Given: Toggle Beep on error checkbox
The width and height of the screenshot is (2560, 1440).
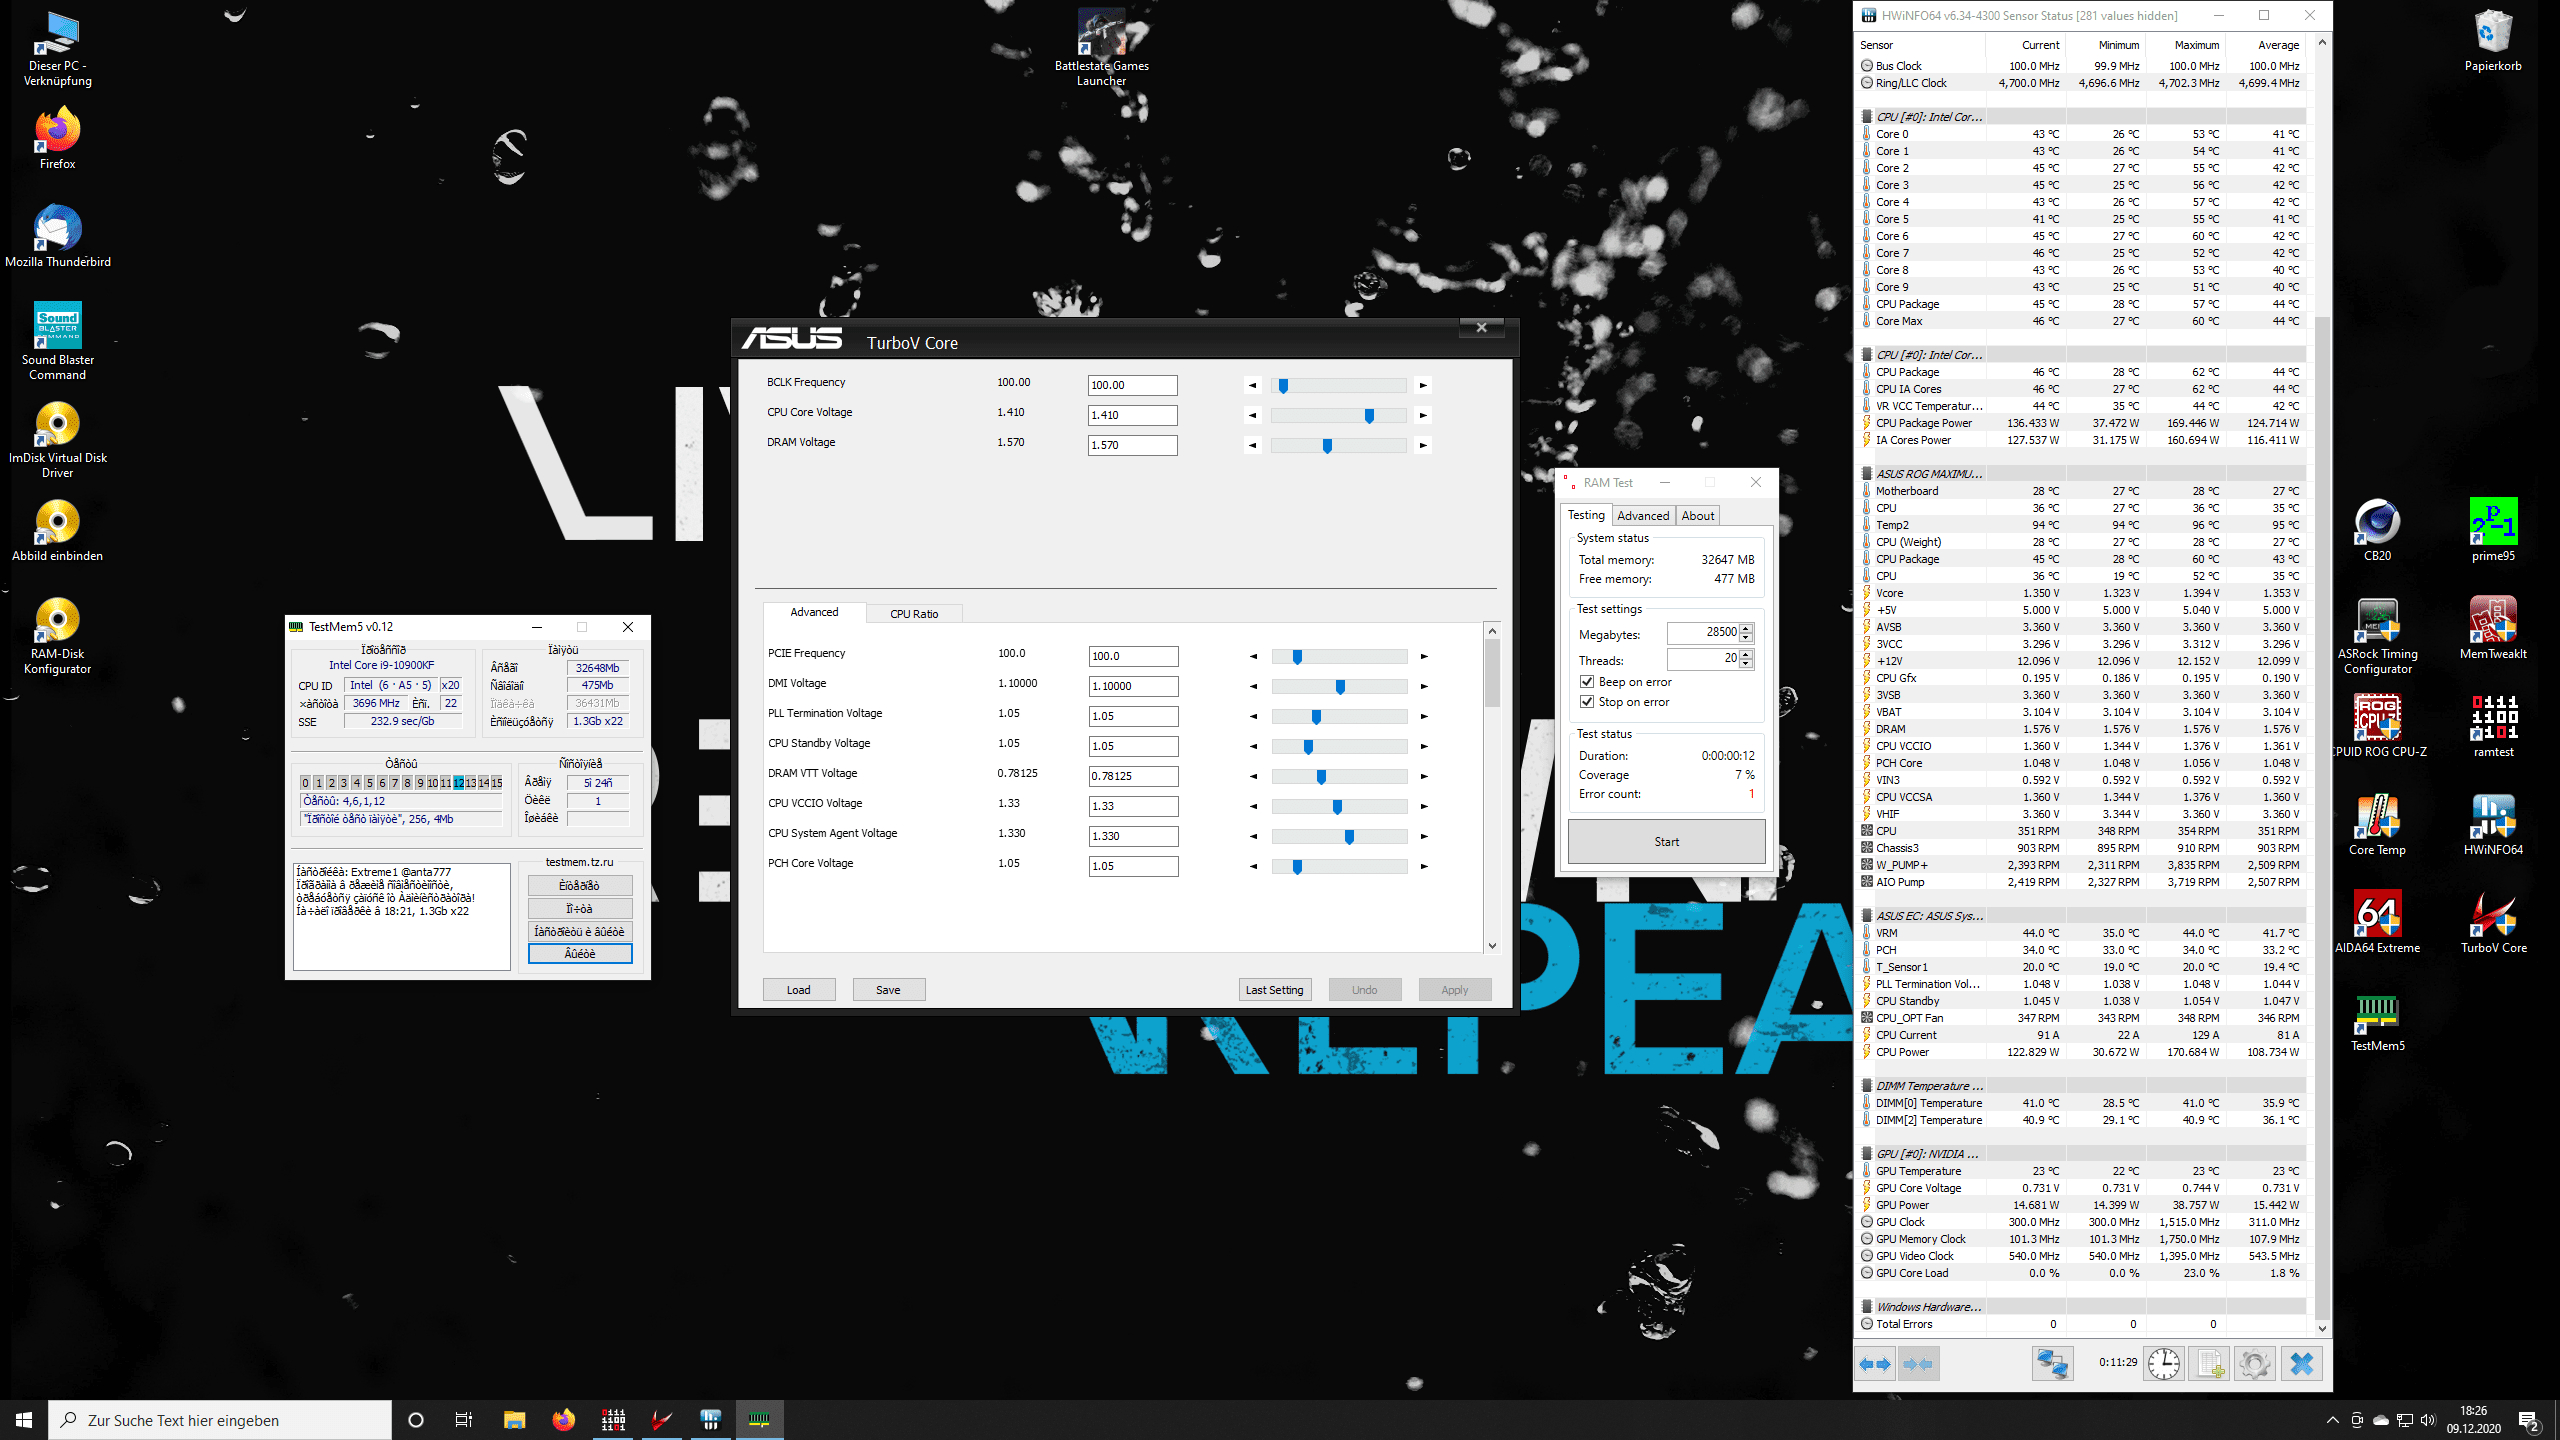Looking at the screenshot, I should pos(1587,681).
